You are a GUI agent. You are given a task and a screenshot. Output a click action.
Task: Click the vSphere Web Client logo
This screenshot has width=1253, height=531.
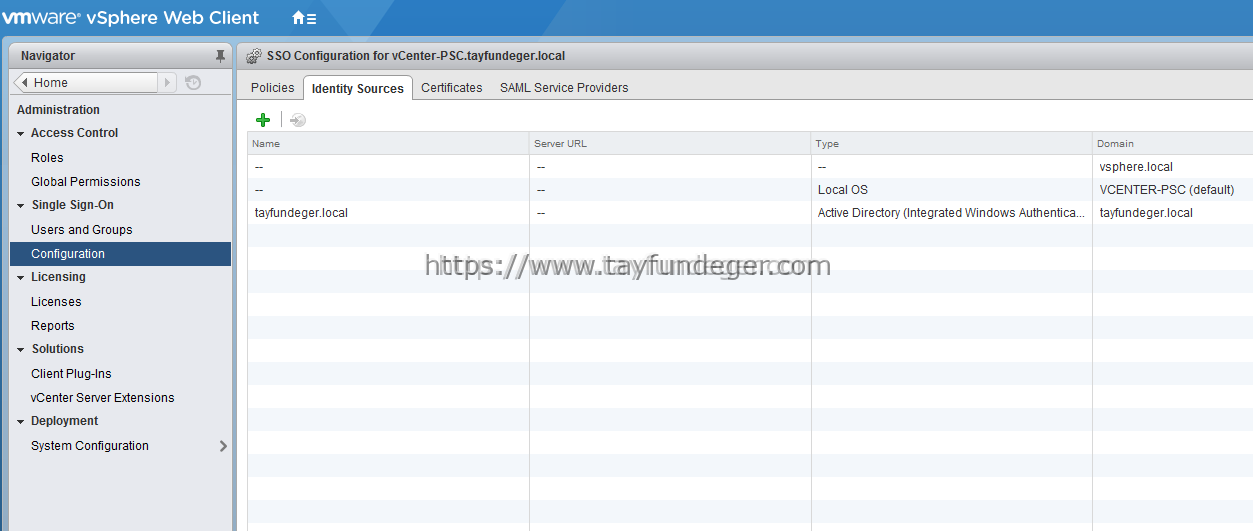(x=130, y=18)
